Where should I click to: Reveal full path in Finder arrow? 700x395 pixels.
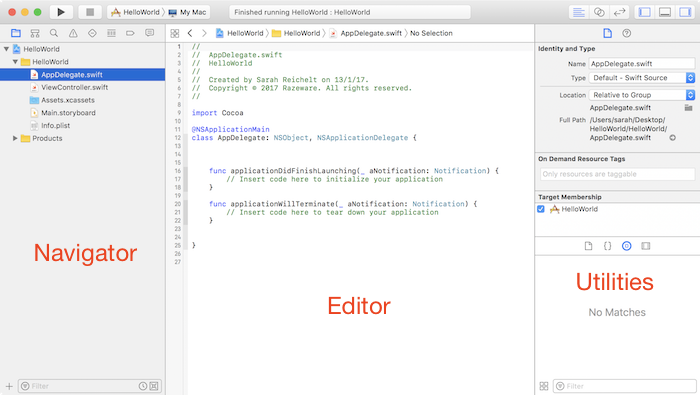(x=672, y=138)
